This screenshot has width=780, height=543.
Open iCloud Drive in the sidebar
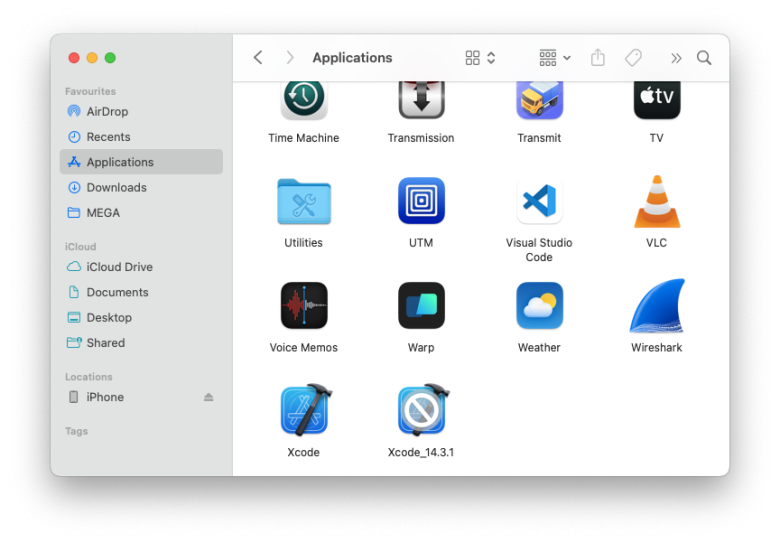141,267
